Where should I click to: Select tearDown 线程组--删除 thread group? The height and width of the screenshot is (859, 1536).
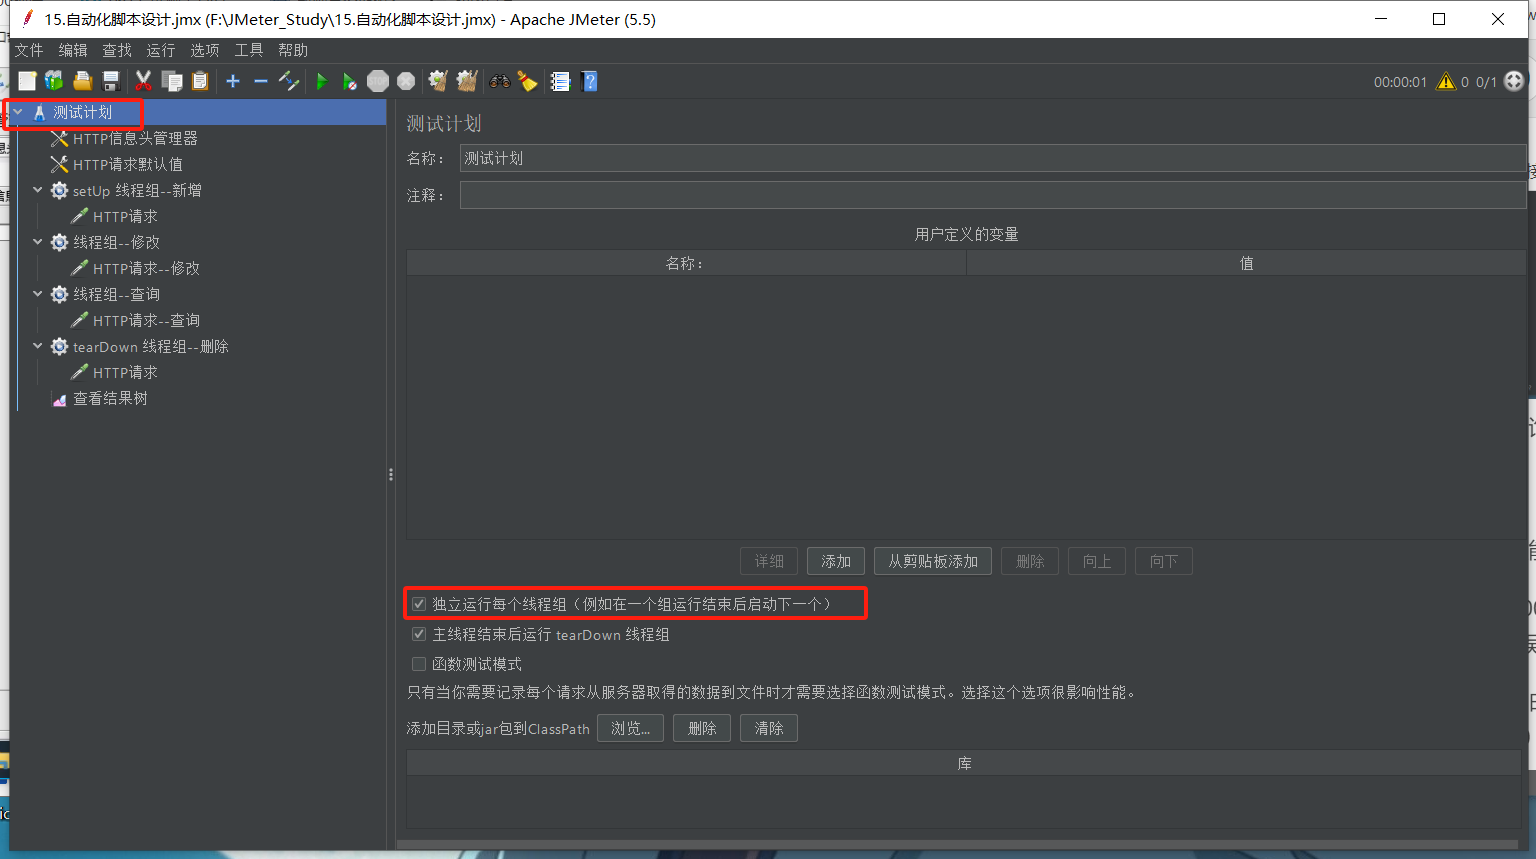click(150, 346)
